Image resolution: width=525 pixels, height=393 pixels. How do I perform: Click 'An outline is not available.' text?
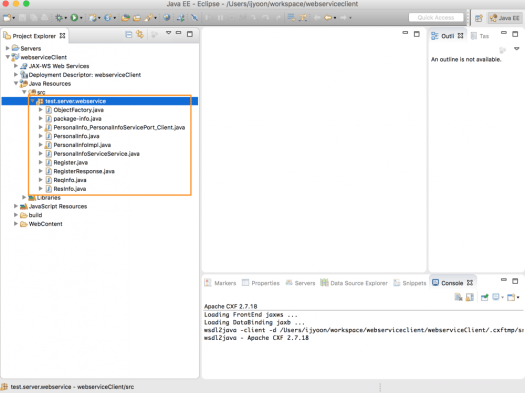(466, 59)
